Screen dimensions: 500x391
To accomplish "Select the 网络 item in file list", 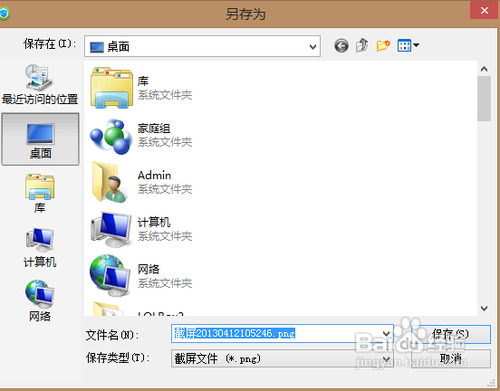I will [x=142, y=276].
